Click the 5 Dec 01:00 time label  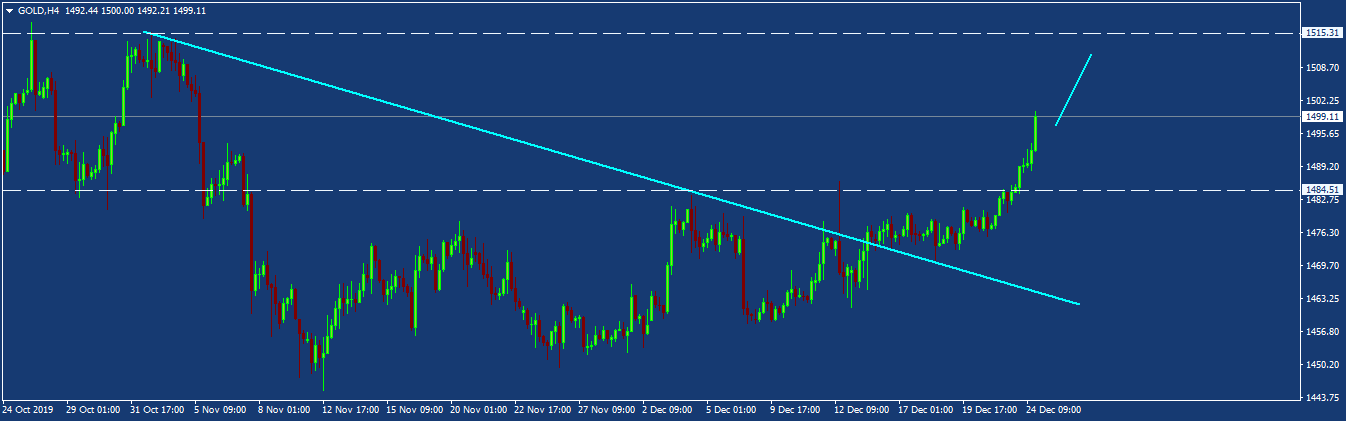(733, 410)
